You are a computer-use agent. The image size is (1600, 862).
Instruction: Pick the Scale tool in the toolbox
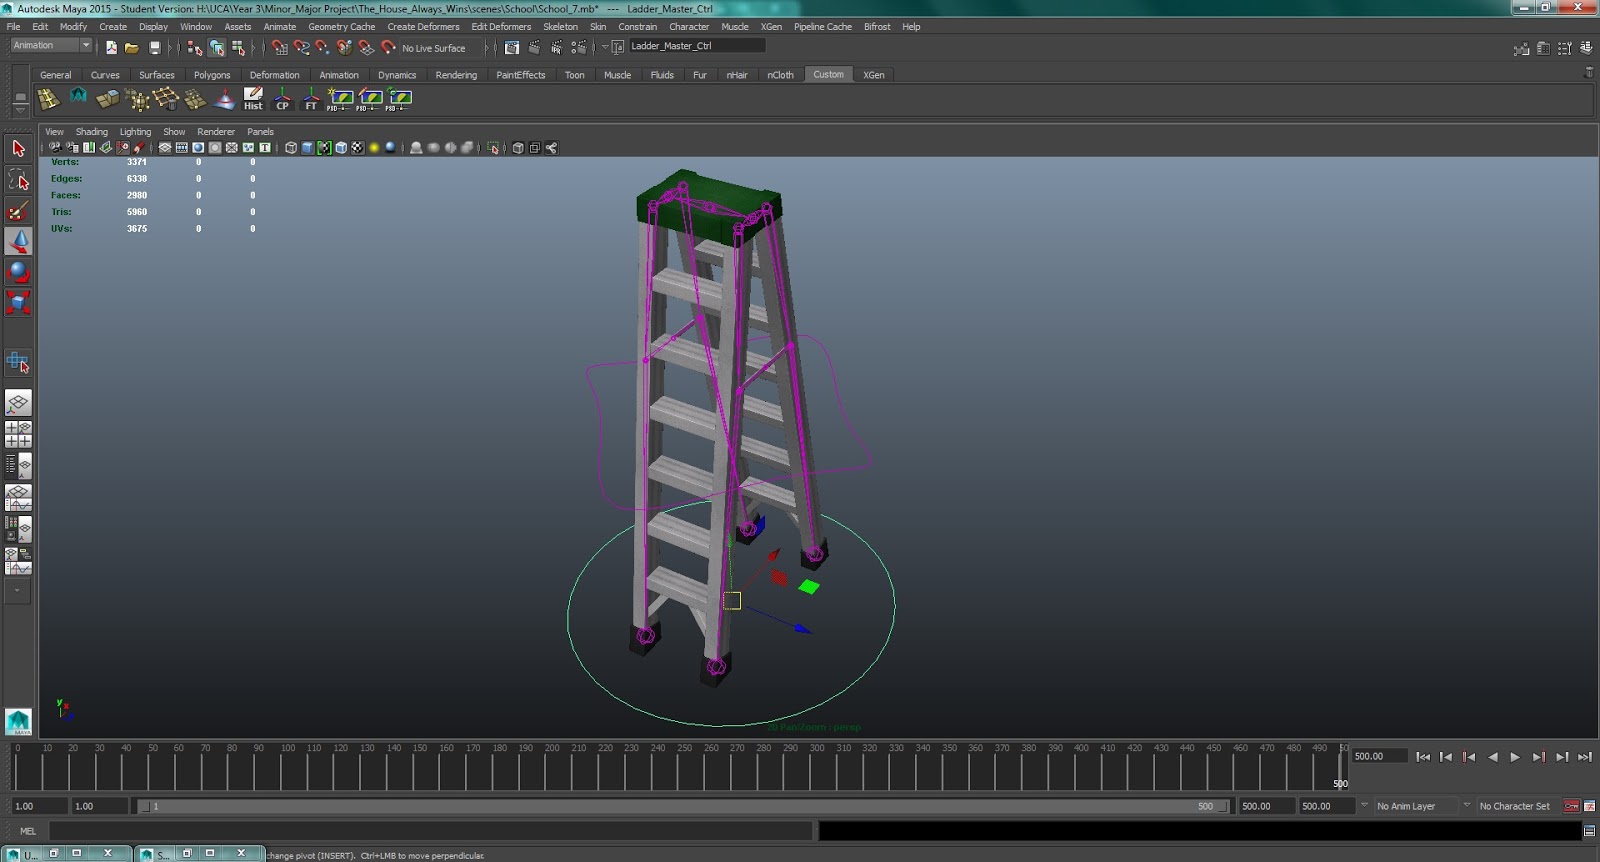click(x=18, y=302)
